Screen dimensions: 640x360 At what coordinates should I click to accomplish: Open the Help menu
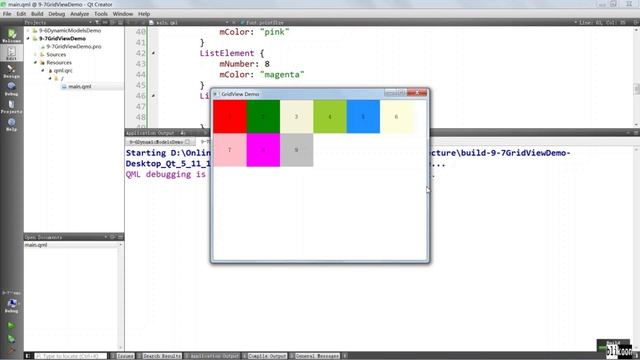(144, 14)
